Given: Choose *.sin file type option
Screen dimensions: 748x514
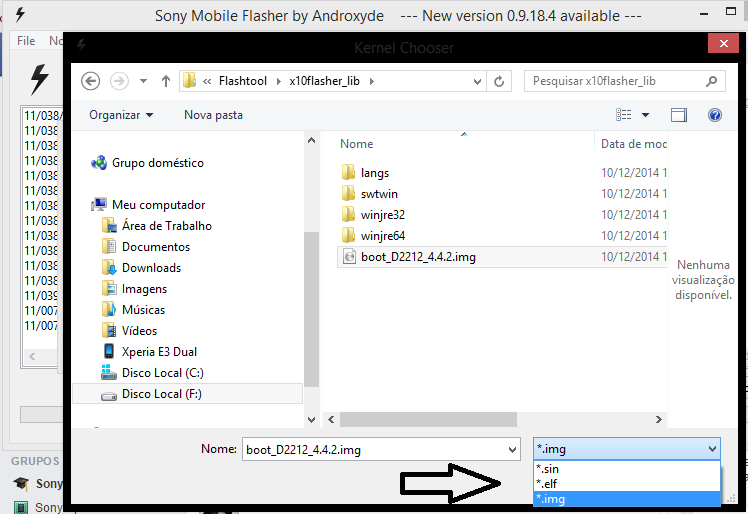Looking at the screenshot, I should pos(626,469).
